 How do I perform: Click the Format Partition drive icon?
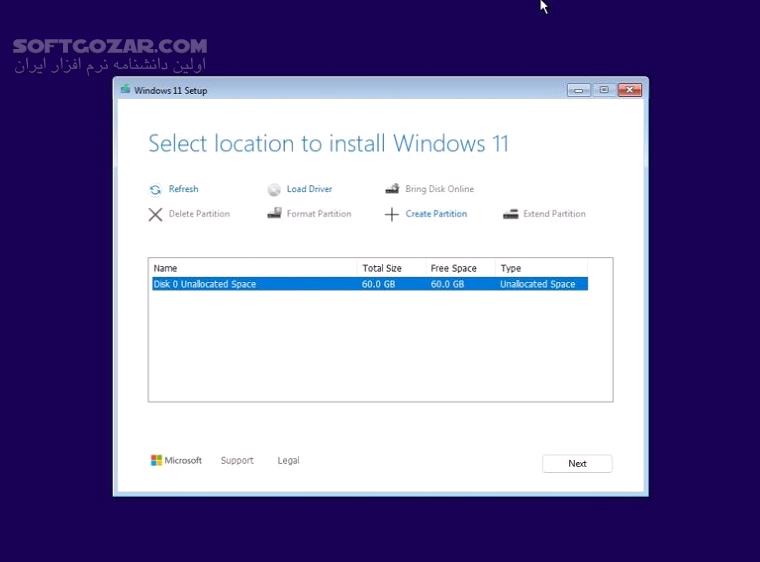tap(274, 213)
